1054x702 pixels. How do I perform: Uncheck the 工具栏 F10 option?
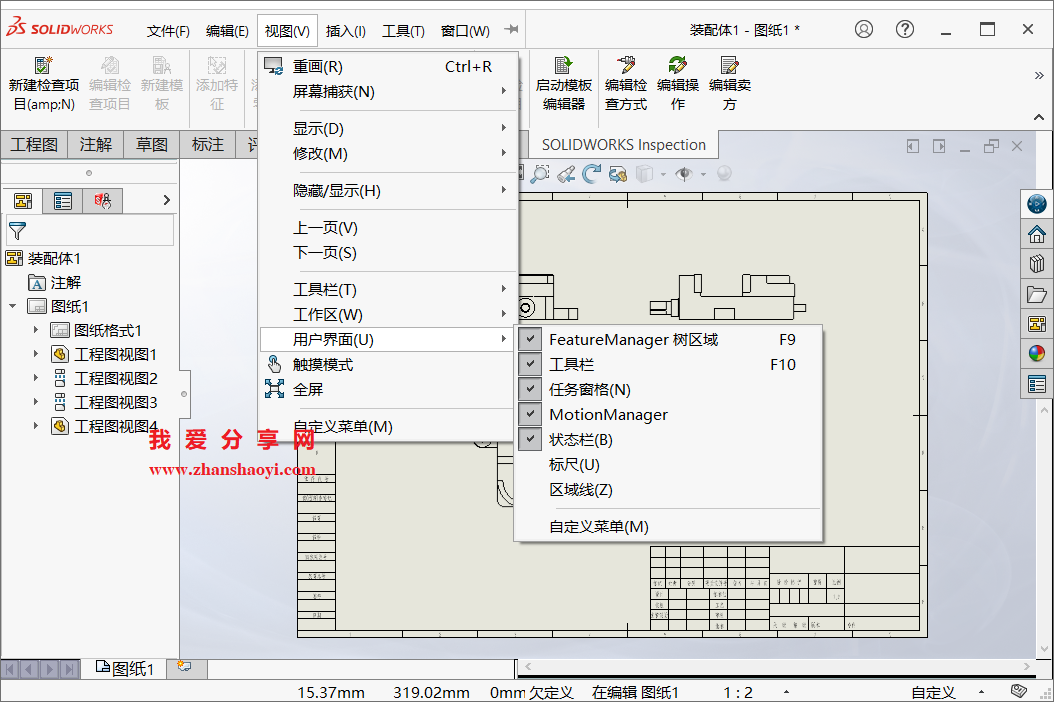669,364
